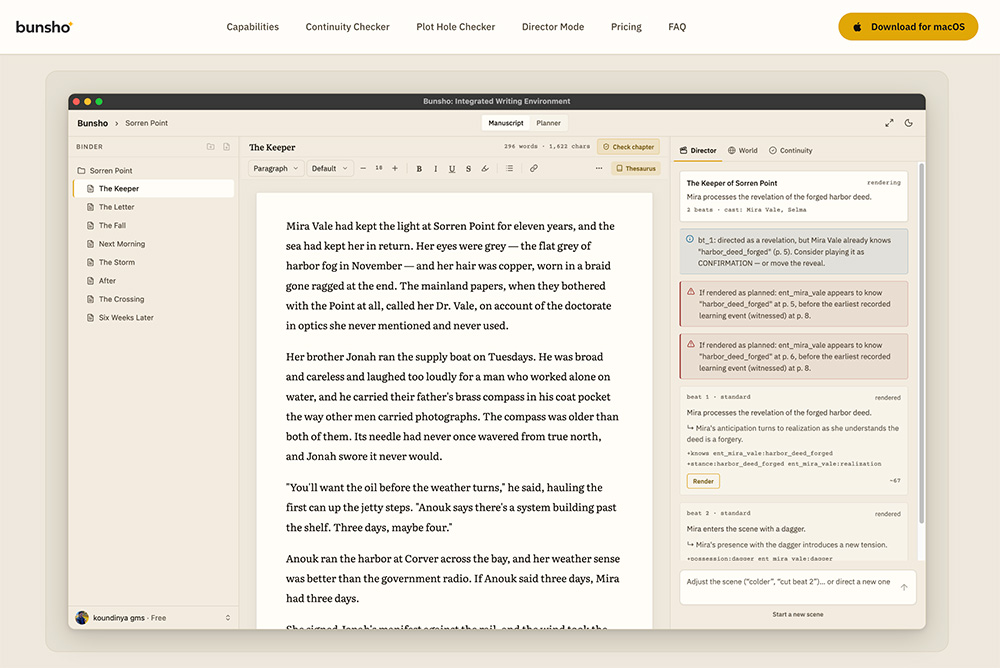Open the Director tab
Viewport: 1000px width, 668px height.
pyautogui.click(x=698, y=151)
